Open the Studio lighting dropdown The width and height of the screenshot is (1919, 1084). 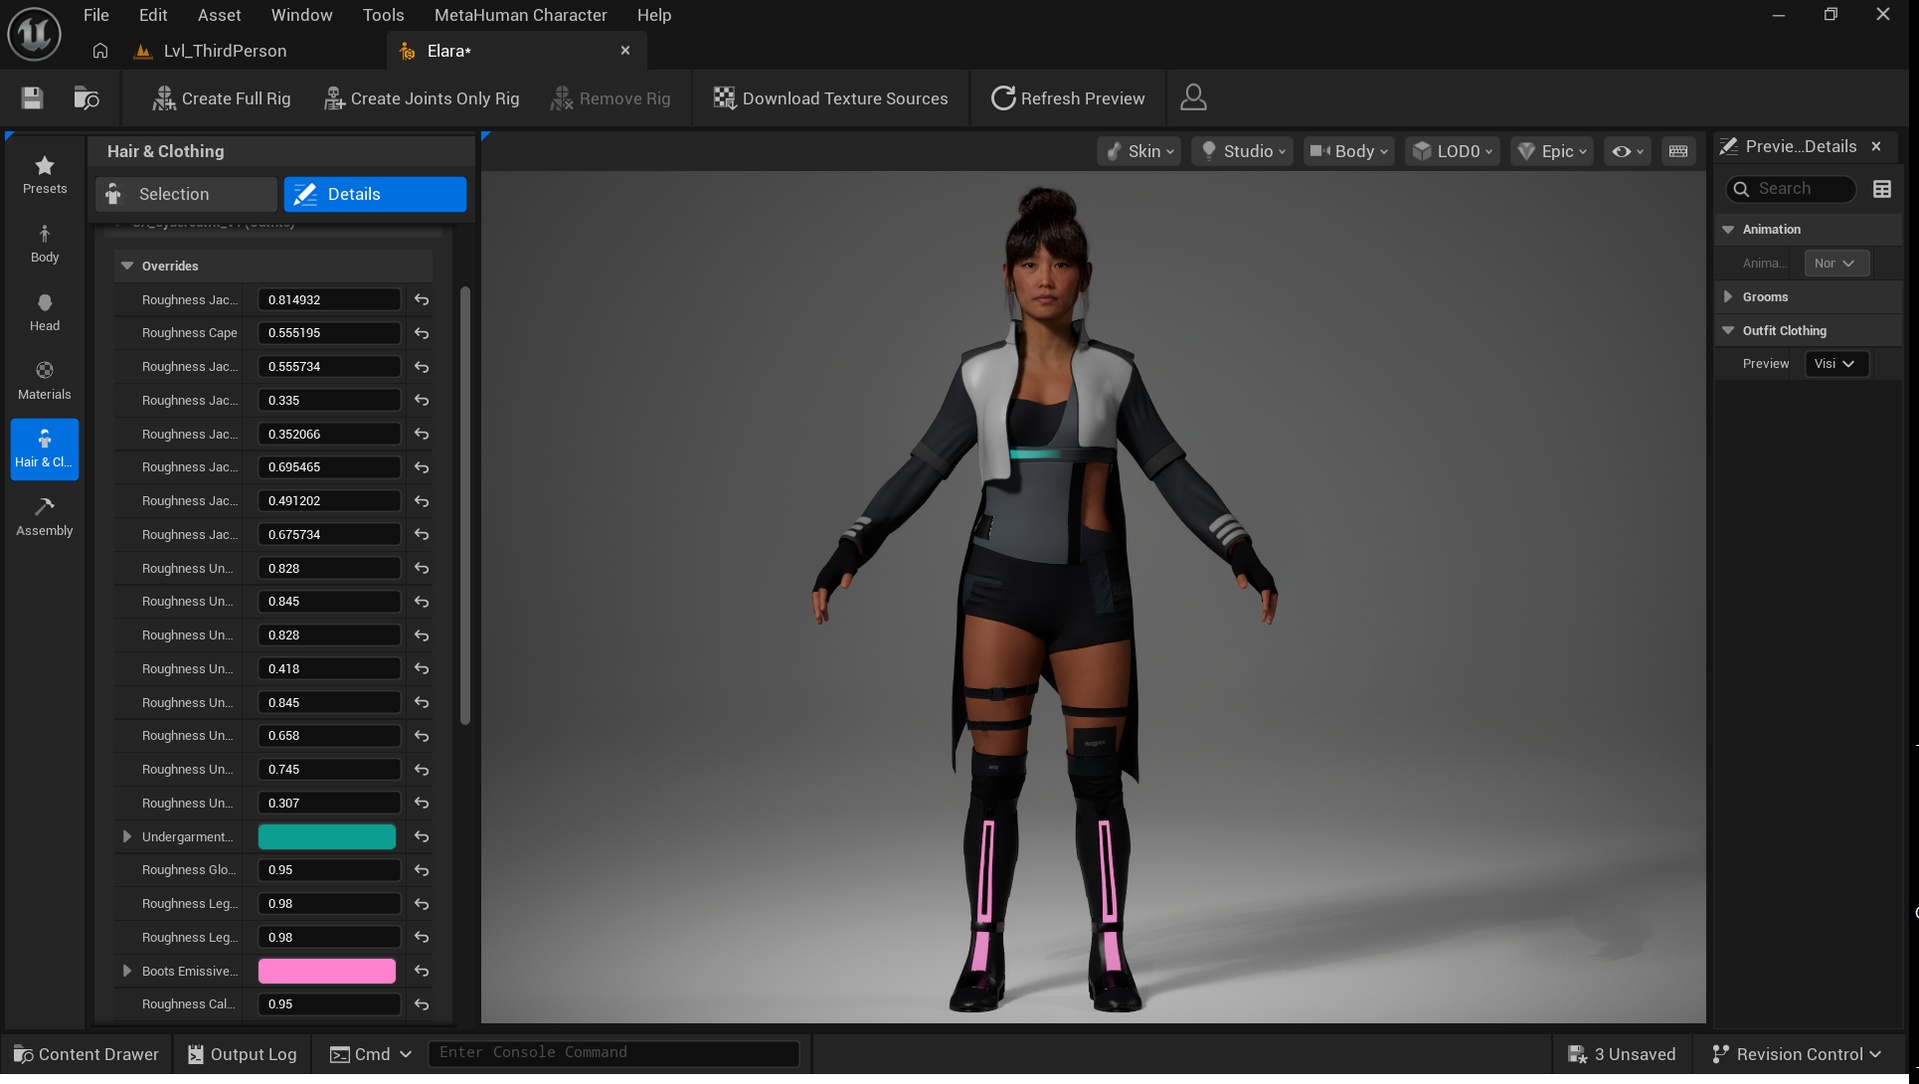pyautogui.click(x=1243, y=151)
